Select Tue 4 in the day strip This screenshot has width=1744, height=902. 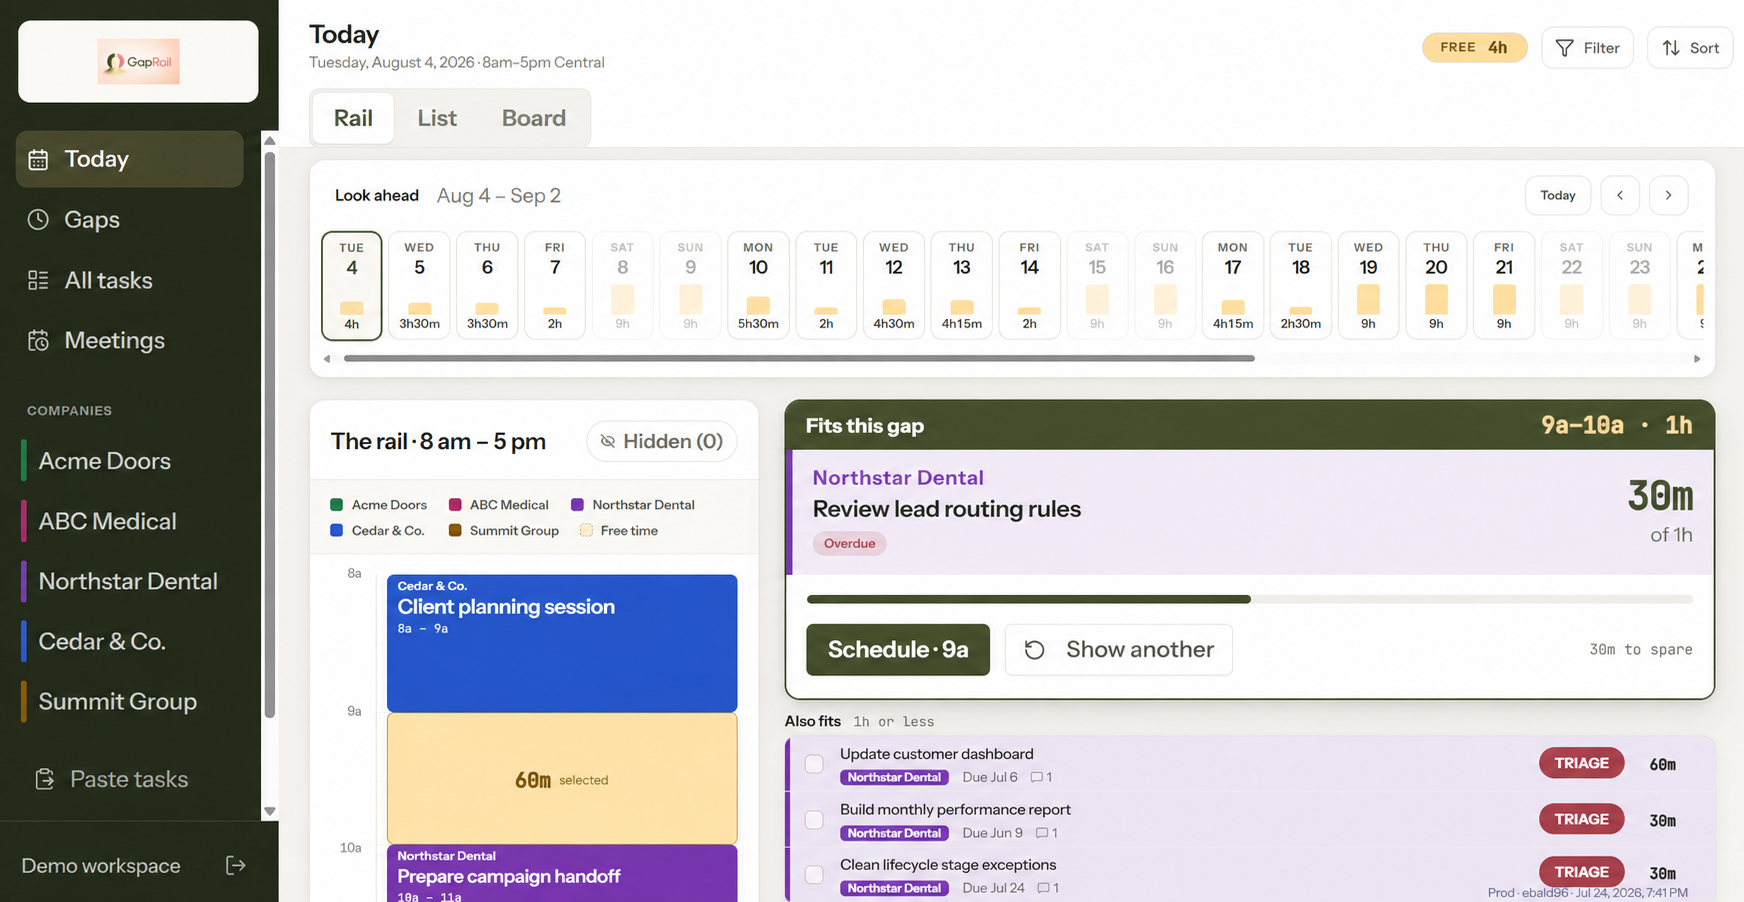[x=351, y=285]
